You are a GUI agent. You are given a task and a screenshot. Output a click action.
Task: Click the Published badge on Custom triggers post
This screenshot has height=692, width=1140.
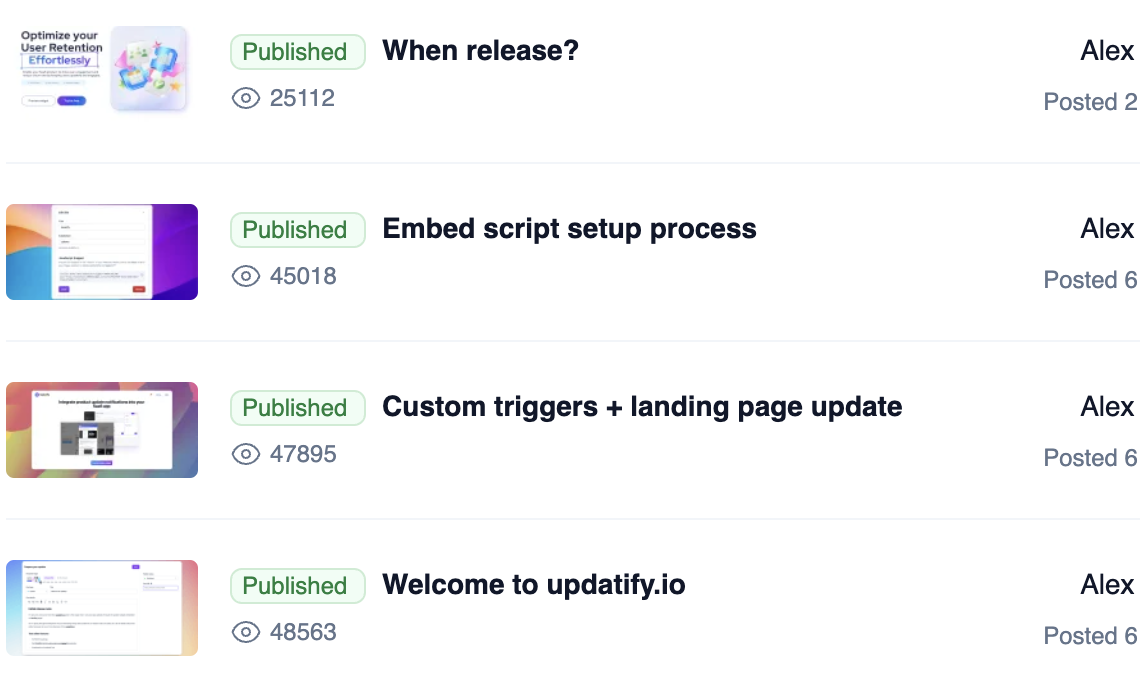click(x=295, y=408)
